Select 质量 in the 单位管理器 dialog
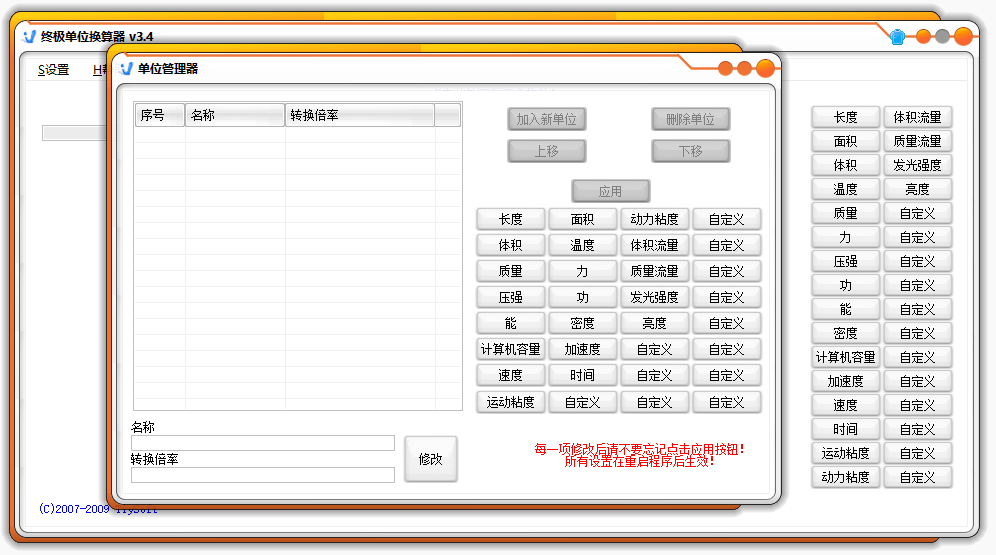 511,271
